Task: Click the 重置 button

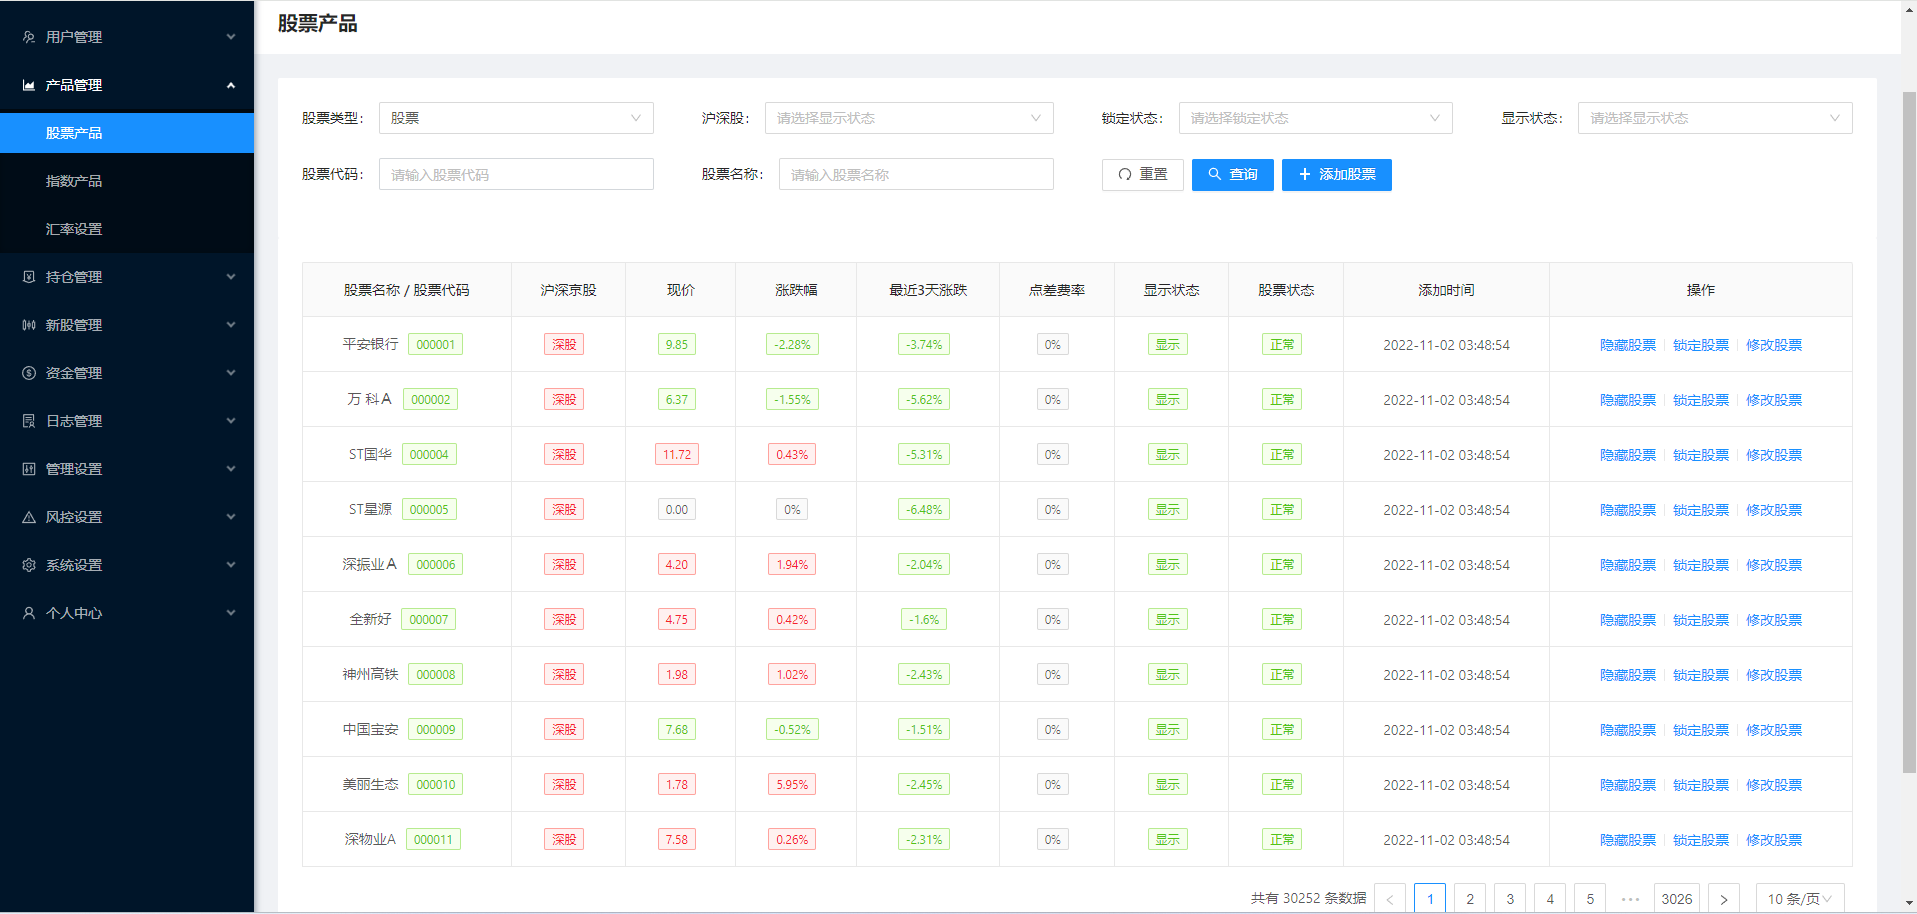Action: [x=1142, y=174]
